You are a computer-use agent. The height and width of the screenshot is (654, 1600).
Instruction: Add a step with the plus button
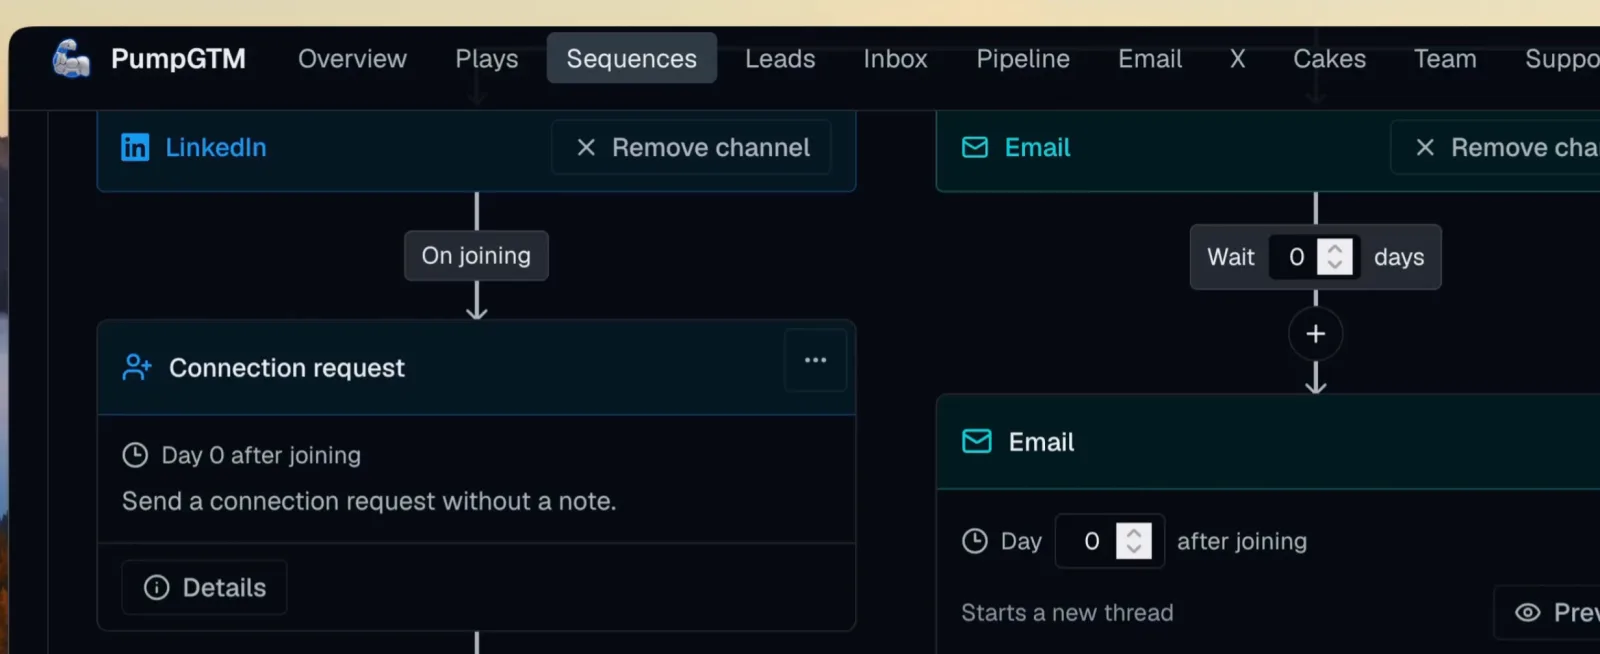pyautogui.click(x=1316, y=334)
